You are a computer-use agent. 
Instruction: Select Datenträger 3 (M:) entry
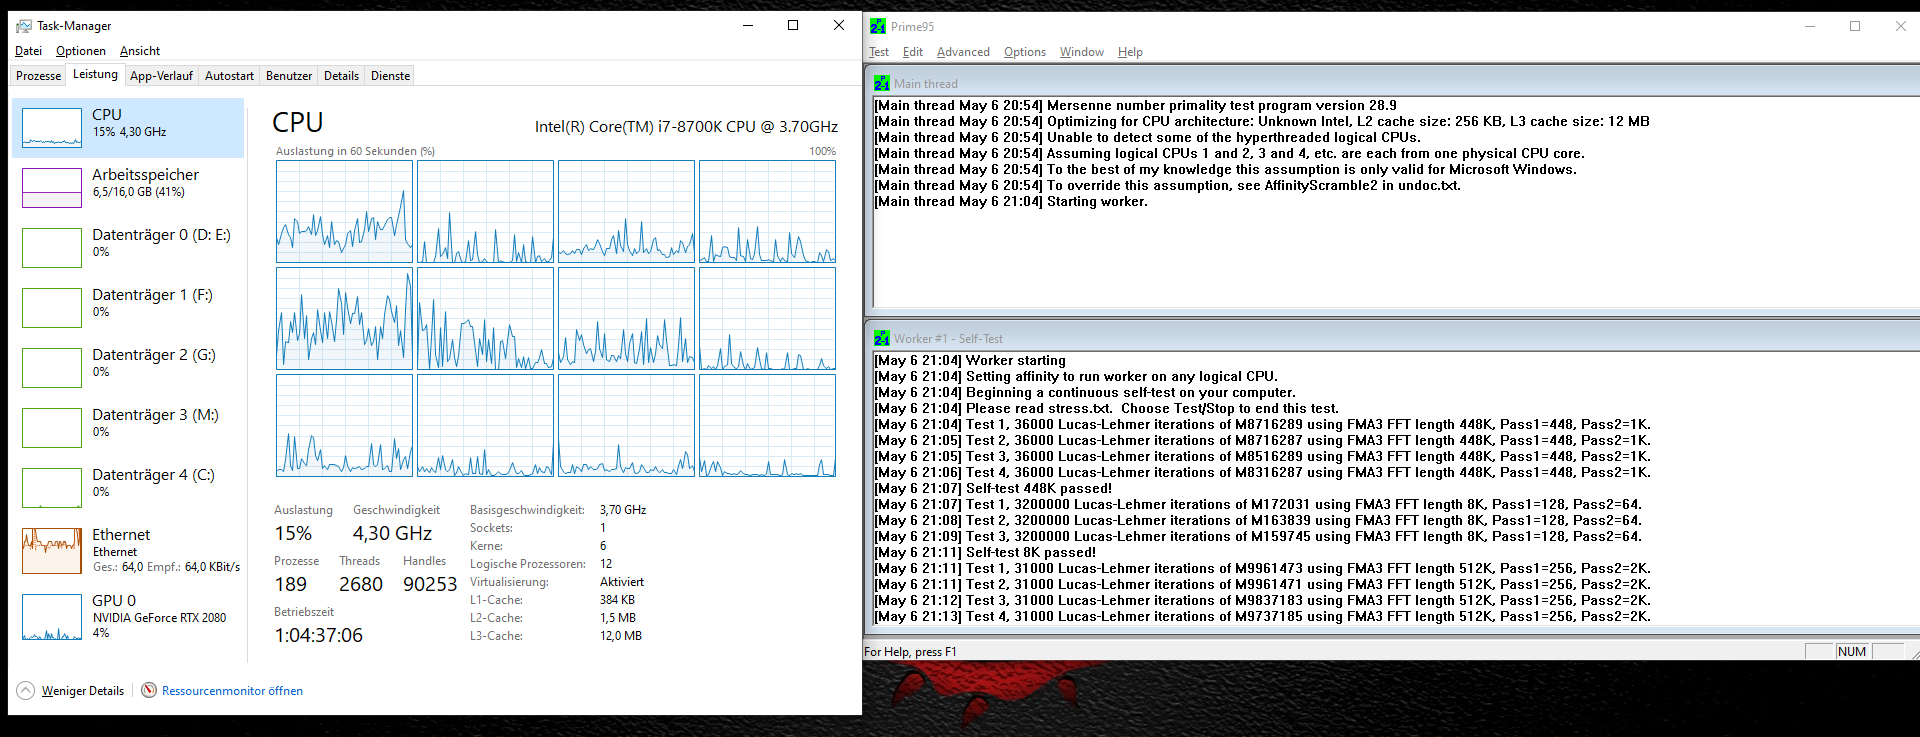(x=128, y=427)
